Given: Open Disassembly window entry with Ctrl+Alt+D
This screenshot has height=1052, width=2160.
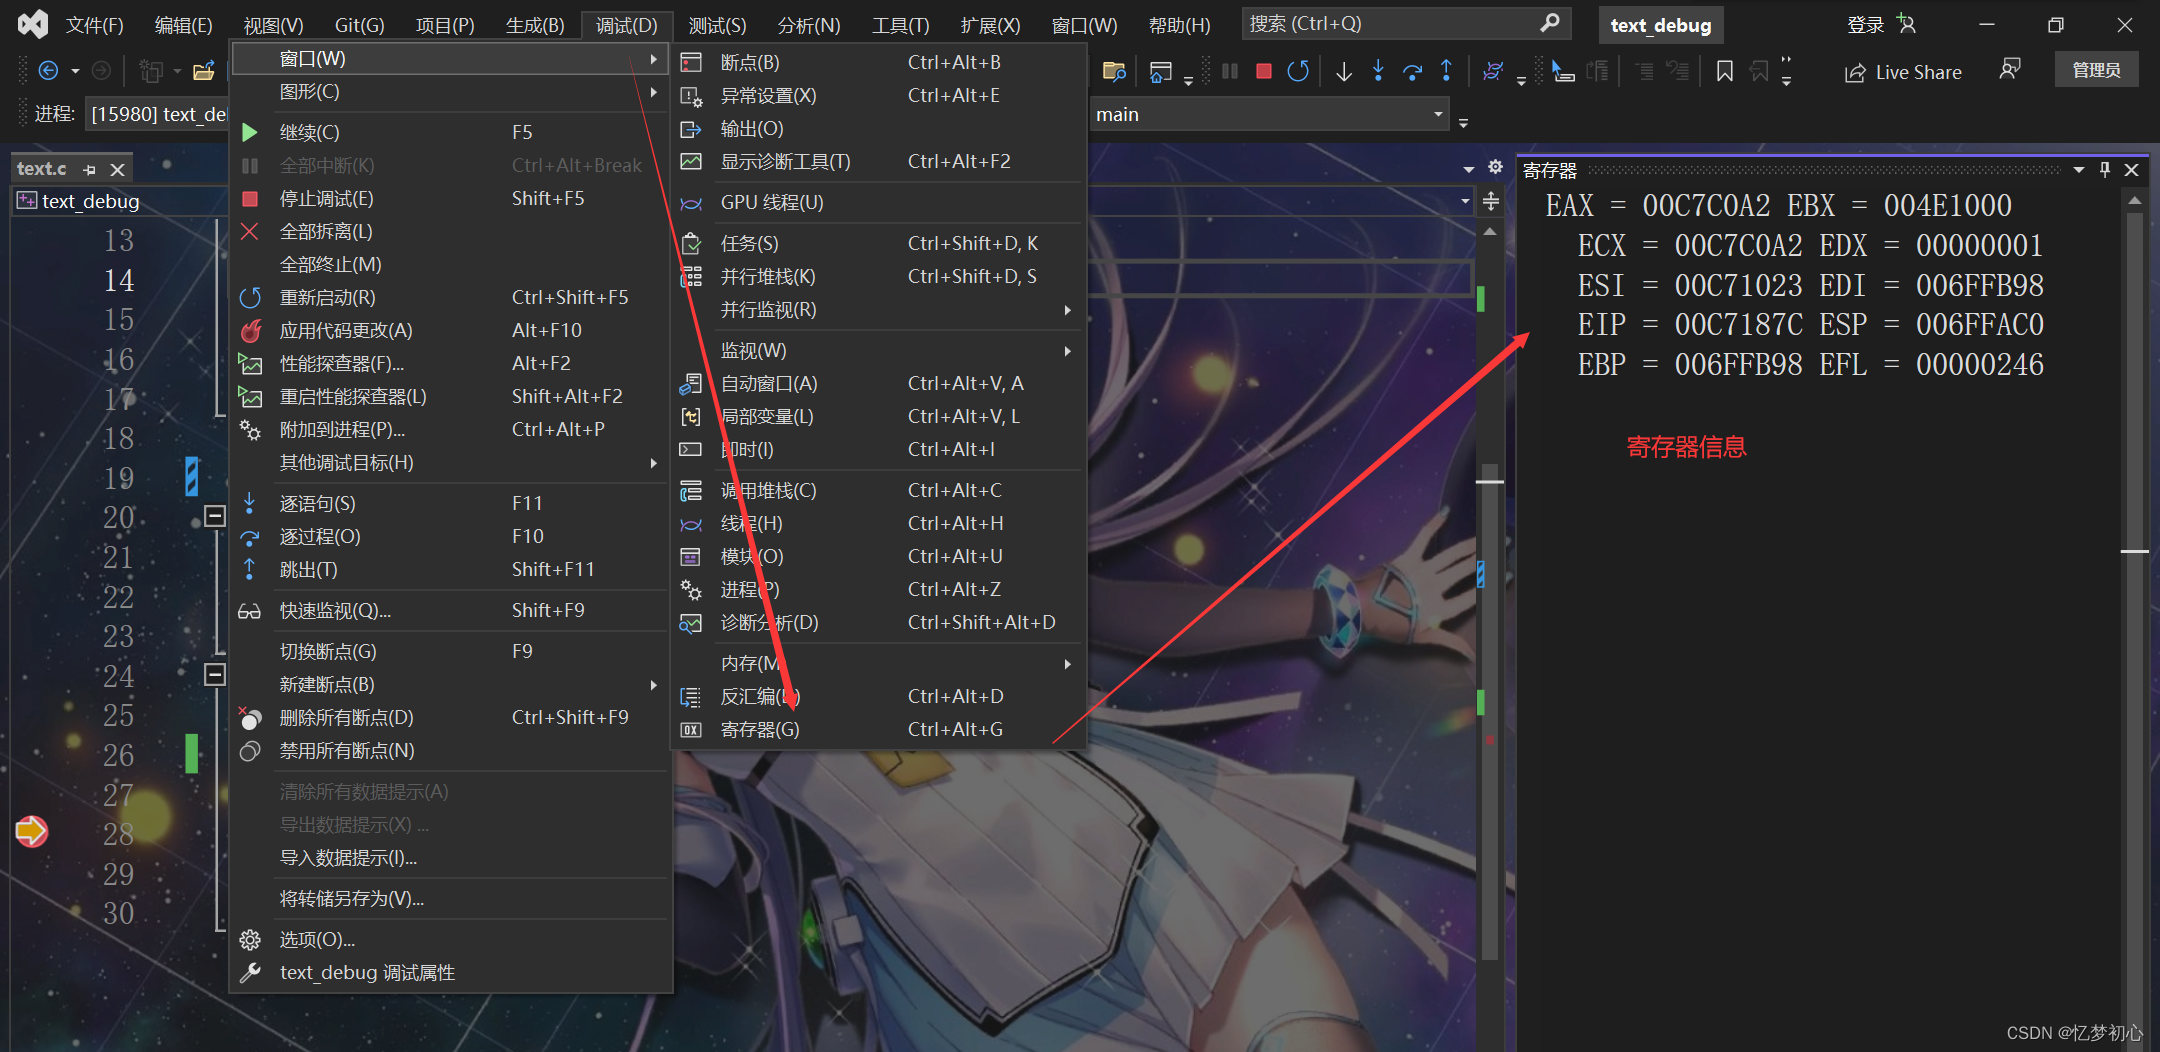Looking at the screenshot, I should [x=878, y=696].
